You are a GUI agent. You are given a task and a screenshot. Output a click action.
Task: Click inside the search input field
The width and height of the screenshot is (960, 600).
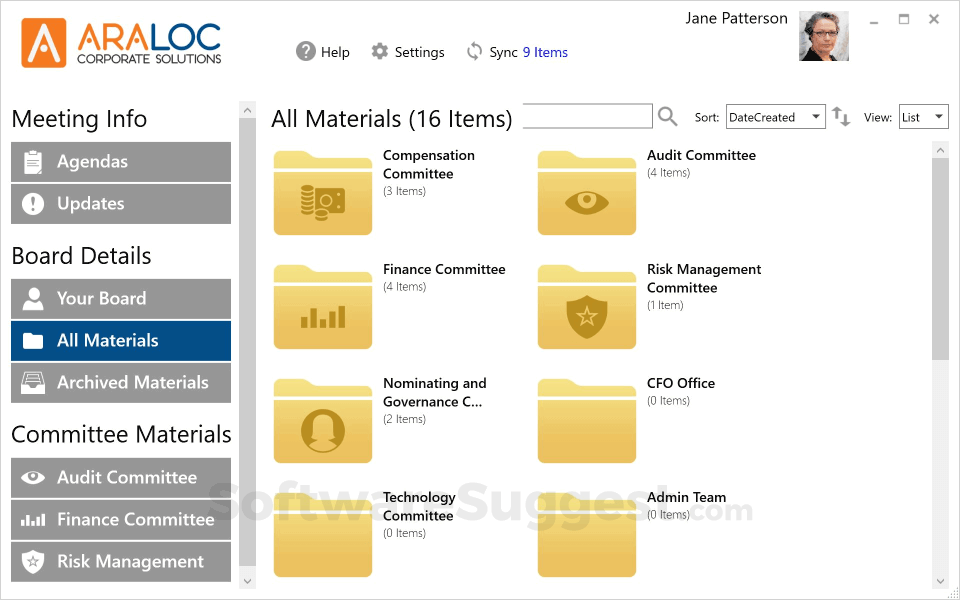coord(587,116)
